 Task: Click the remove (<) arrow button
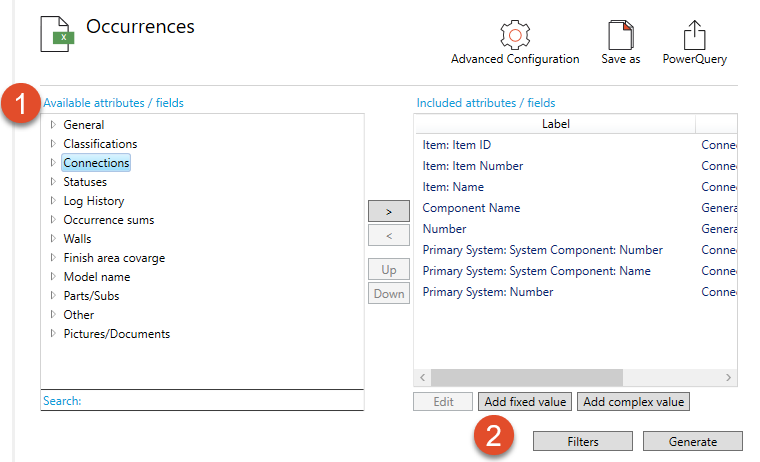point(389,235)
